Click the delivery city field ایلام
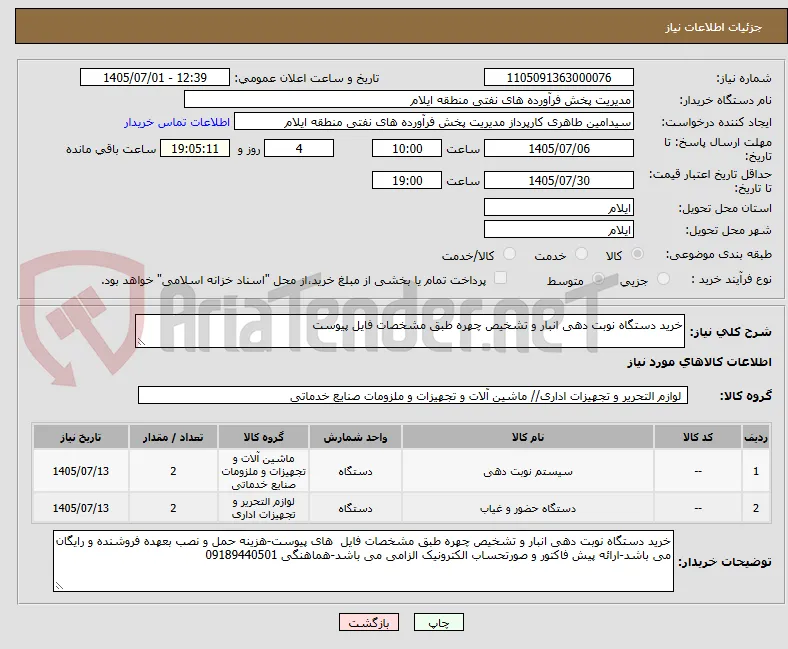This screenshot has width=788, height=649. point(558,229)
